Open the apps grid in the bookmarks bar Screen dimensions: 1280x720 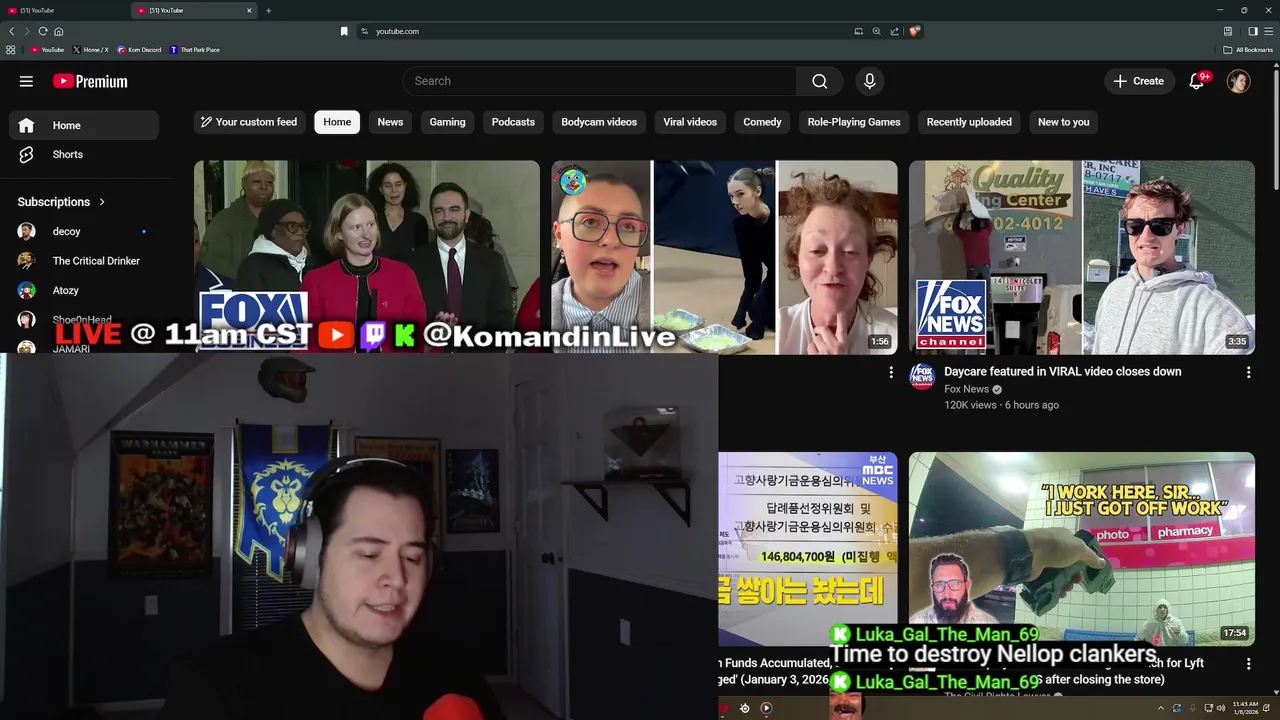pyautogui.click(x=11, y=50)
